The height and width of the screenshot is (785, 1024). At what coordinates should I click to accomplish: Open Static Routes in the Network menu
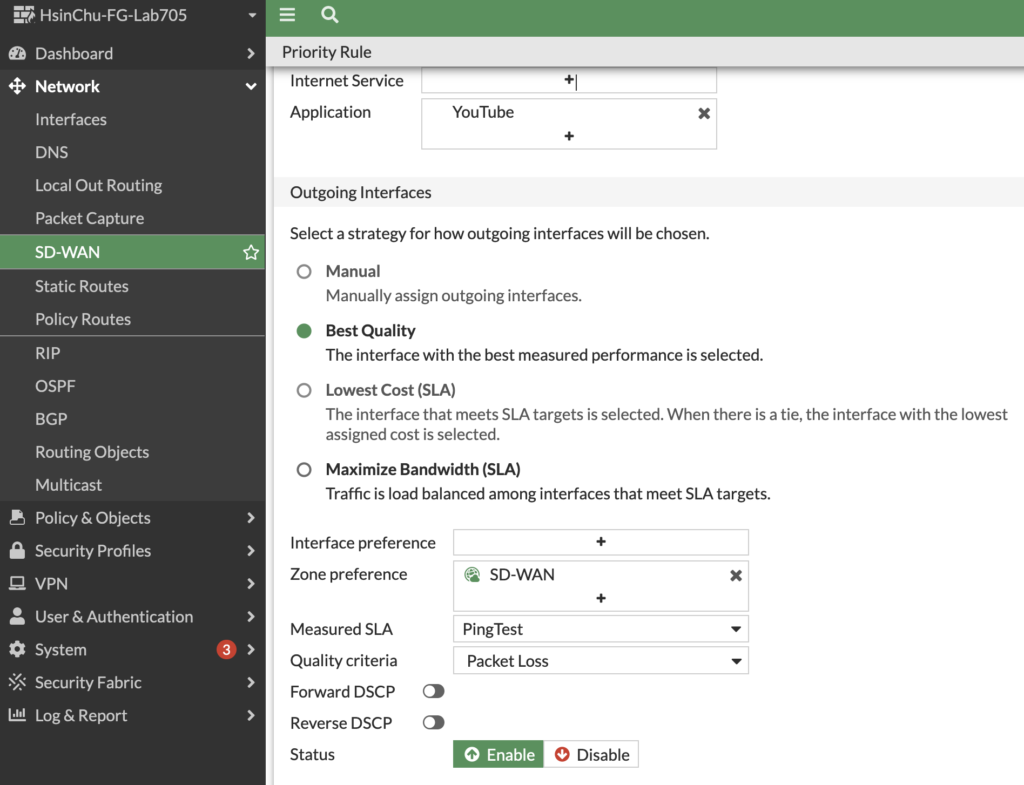(x=82, y=286)
